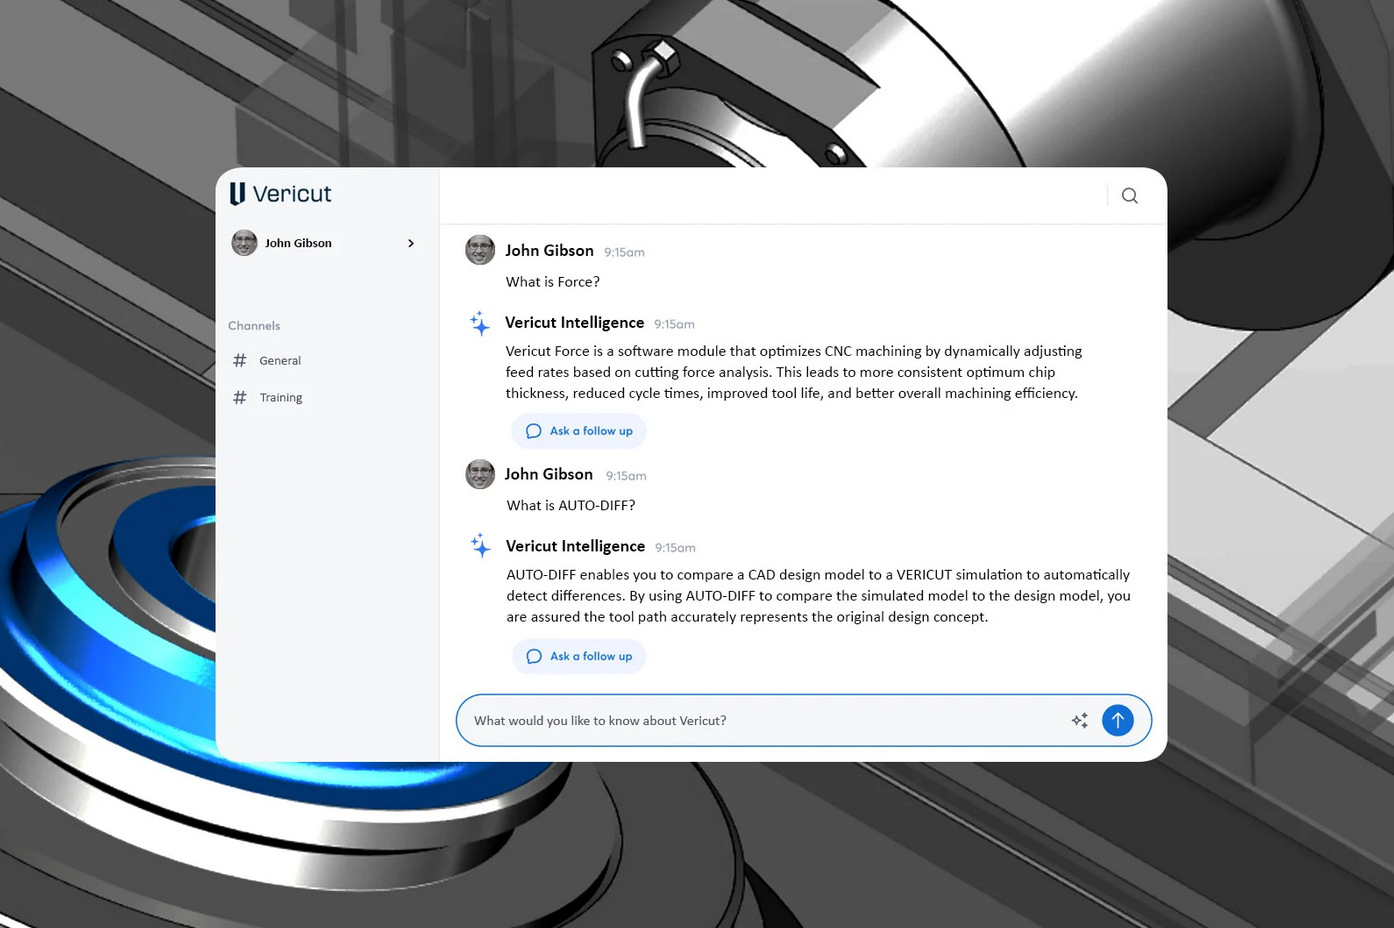Click avatar on the "What is AUTO-DIFF?" message
This screenshot has height=928, width=1394.
click(x=480, y=474)
